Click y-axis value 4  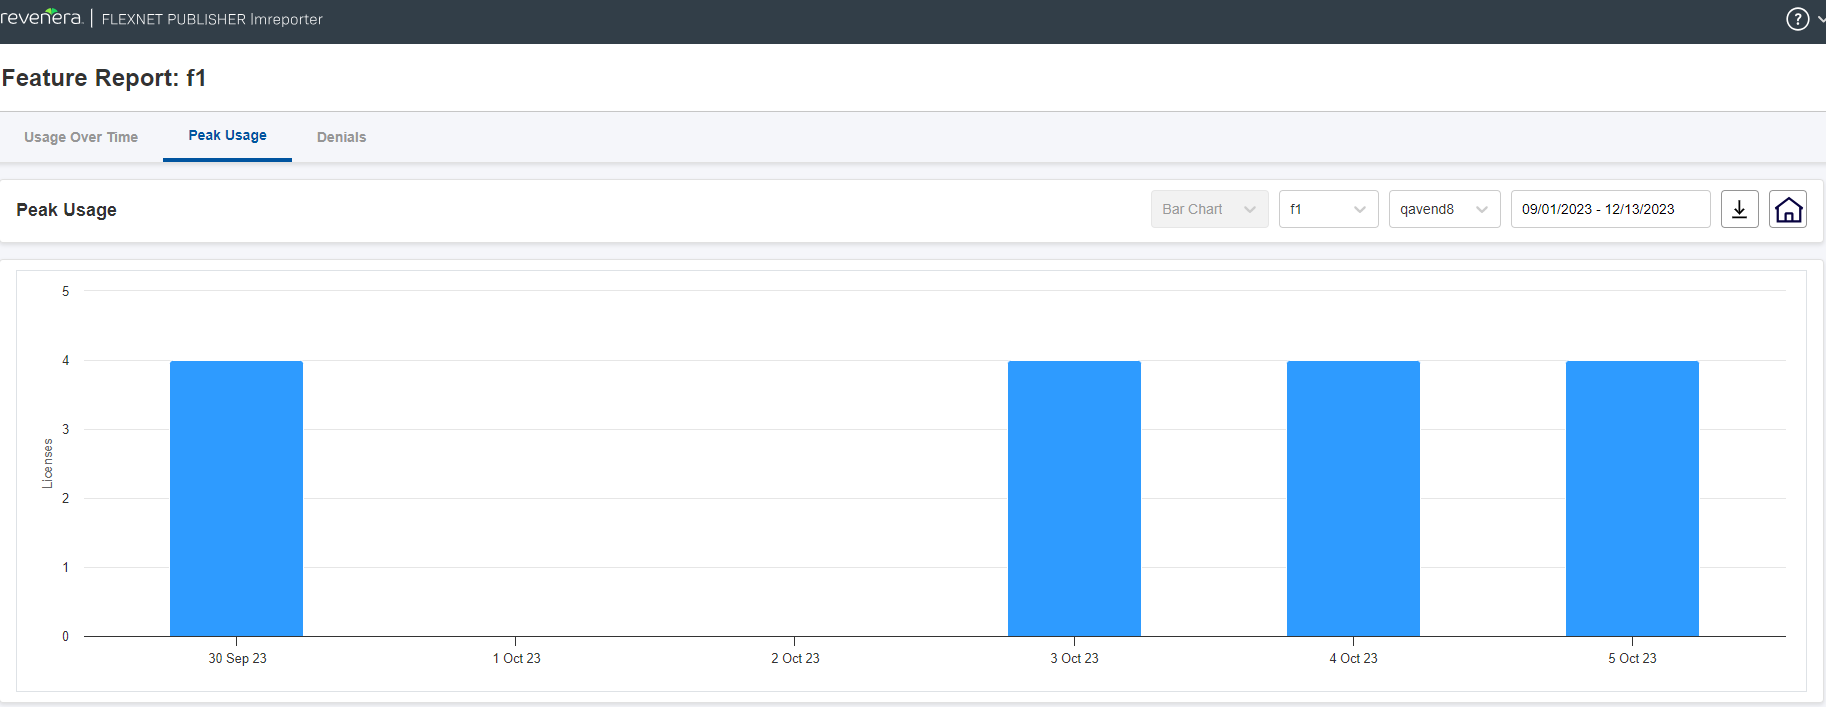point(66,360)
